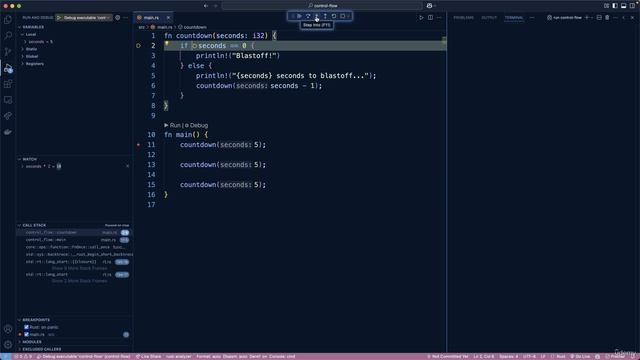Click Step Over in the debug toolbar

click(308, 16)
